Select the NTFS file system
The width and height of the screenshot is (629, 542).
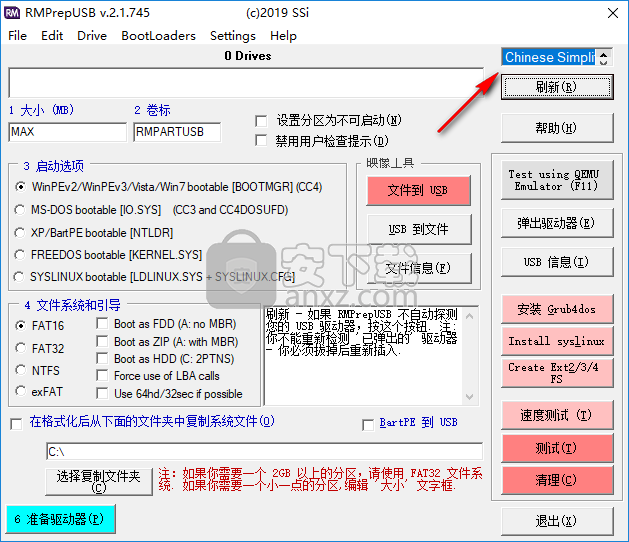20,370
